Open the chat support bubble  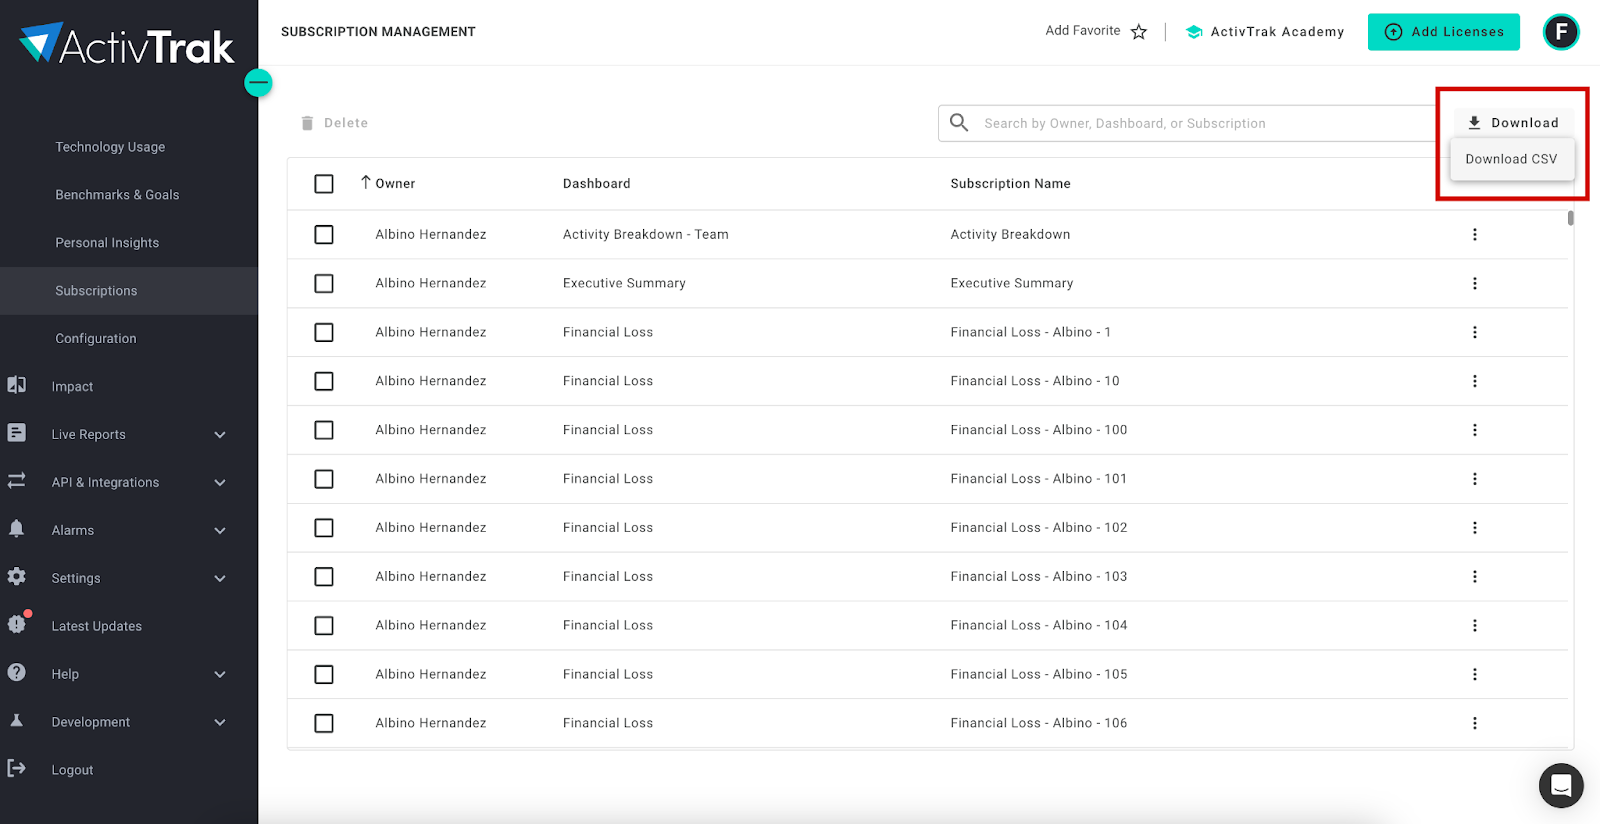point(1561,786)
